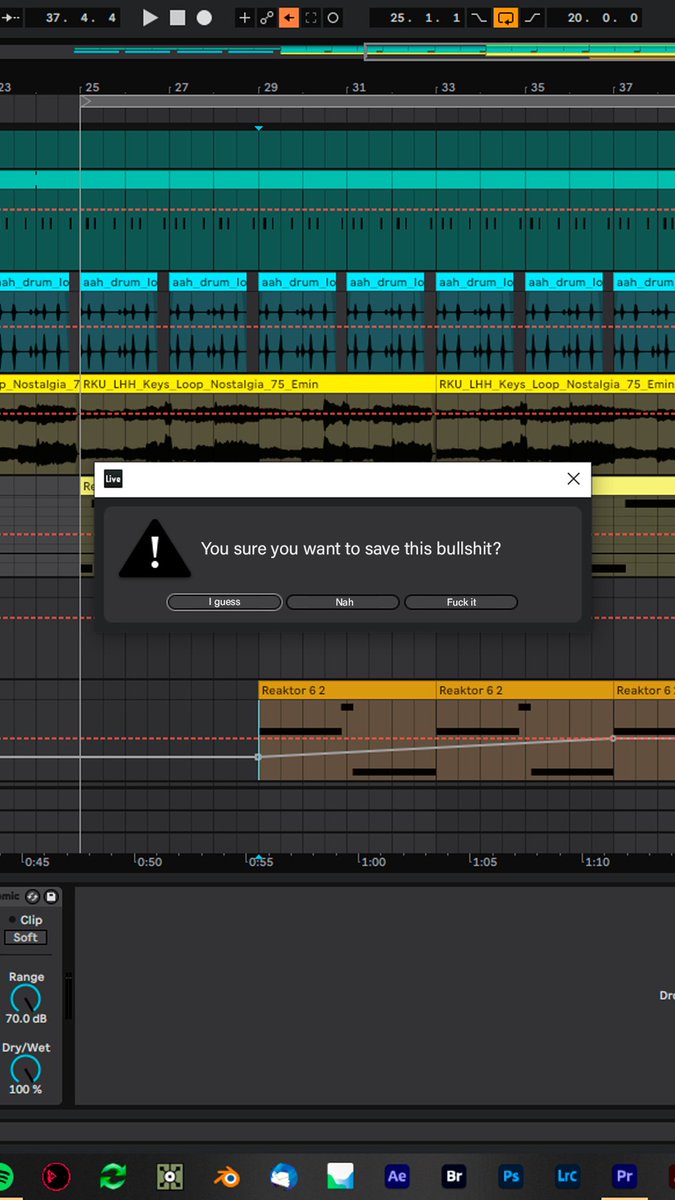Click the Play button in transport
Image resolution: width=675 pixels, height=1200 pixels.
[151, 18]
